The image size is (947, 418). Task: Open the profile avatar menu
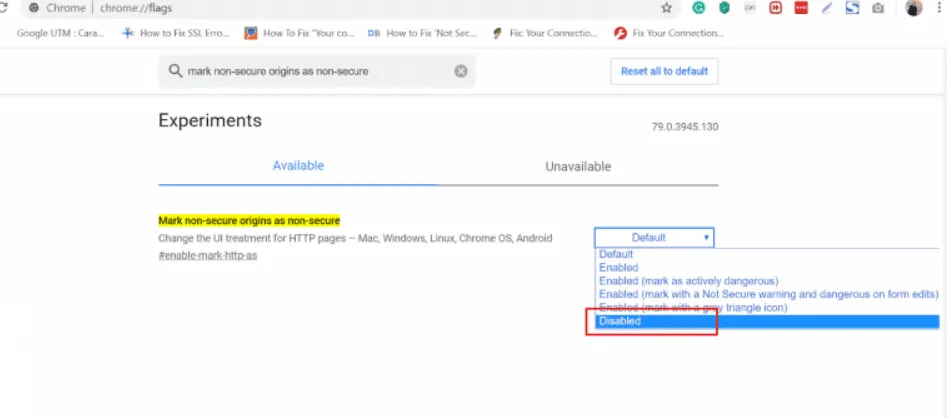(x=914, y=8)
